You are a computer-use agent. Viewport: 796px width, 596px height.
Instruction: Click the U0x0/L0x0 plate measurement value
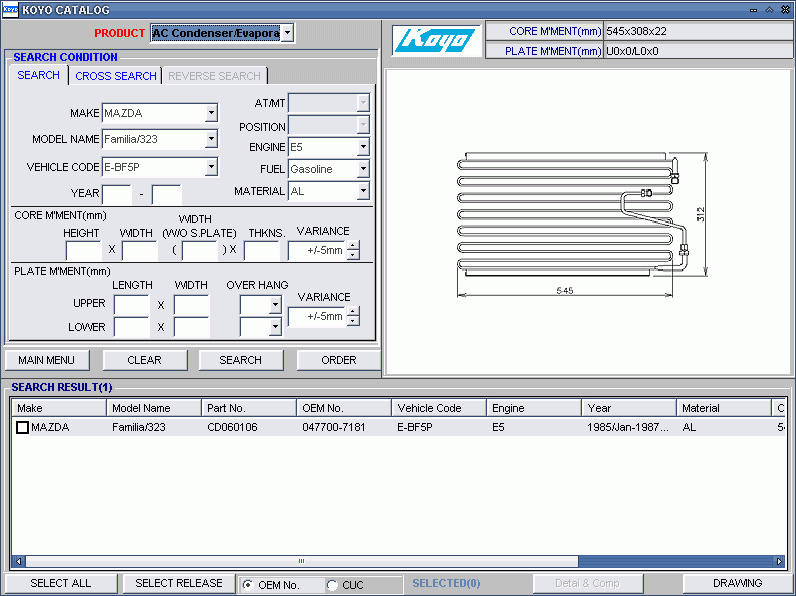click(632, 51)
